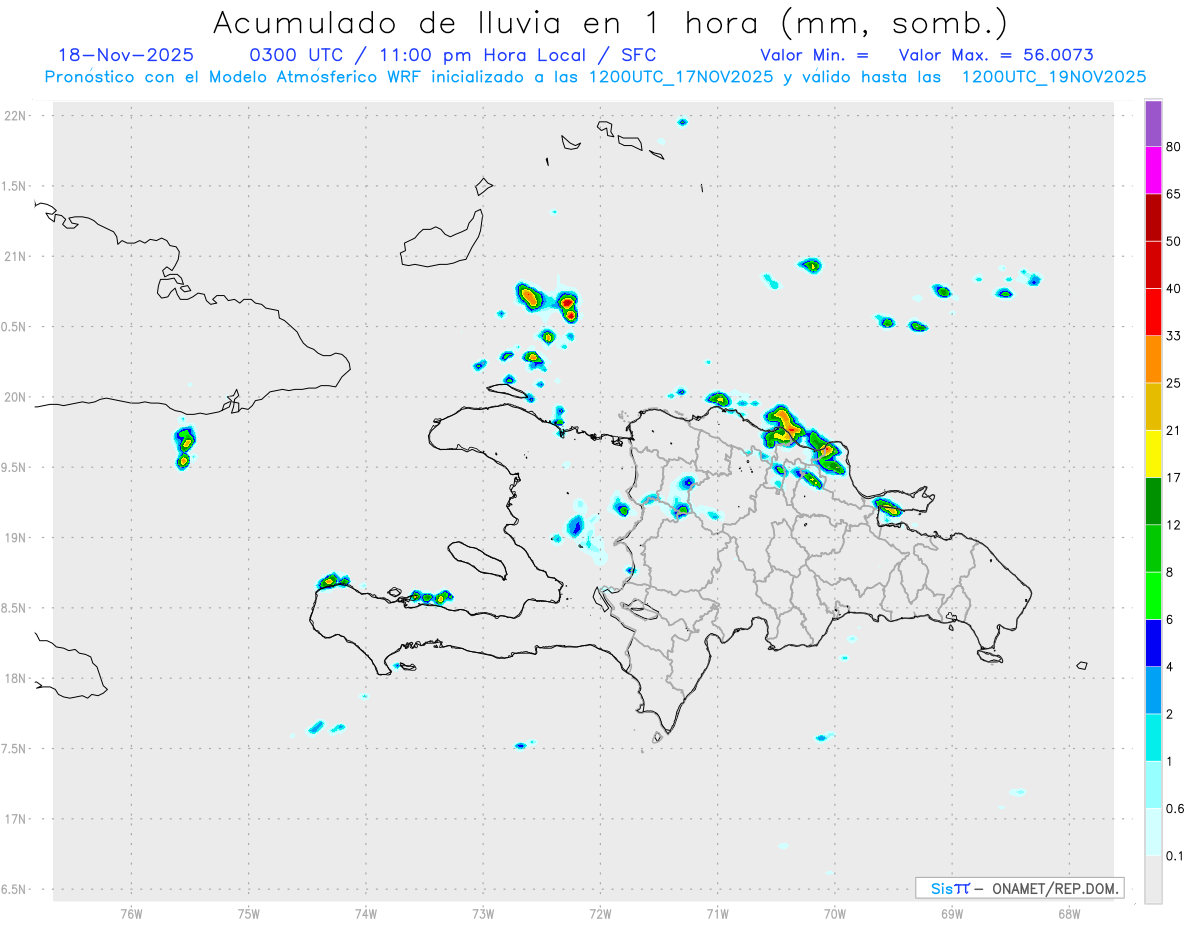Select the '20N' latitude axis label
The width and height of the screenshot is (1200, 927).
pos(15,397)
